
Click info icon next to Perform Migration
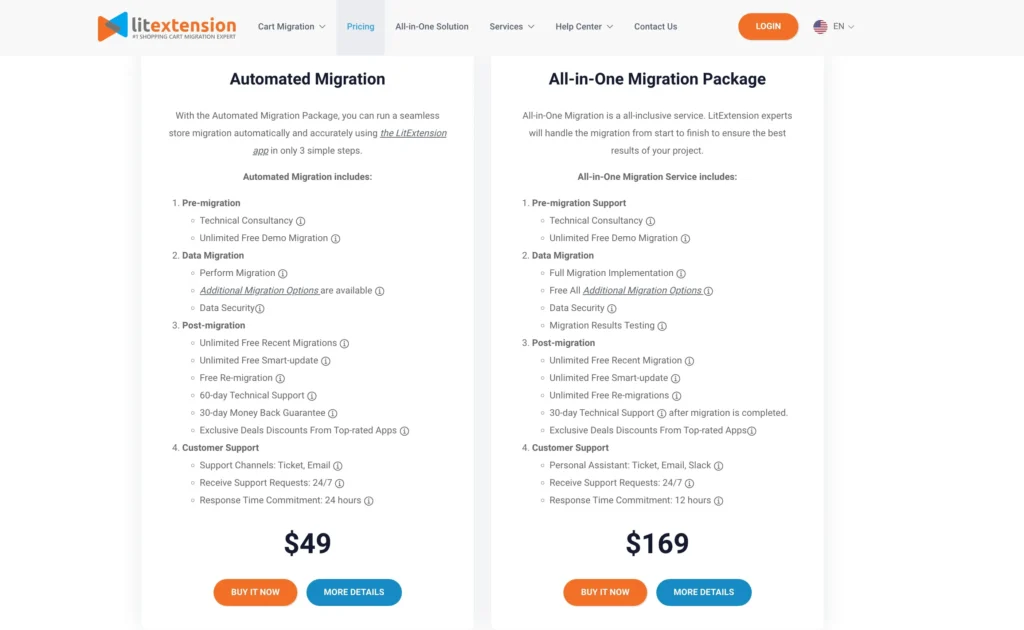pyautogui.click(x=283, y=274)
